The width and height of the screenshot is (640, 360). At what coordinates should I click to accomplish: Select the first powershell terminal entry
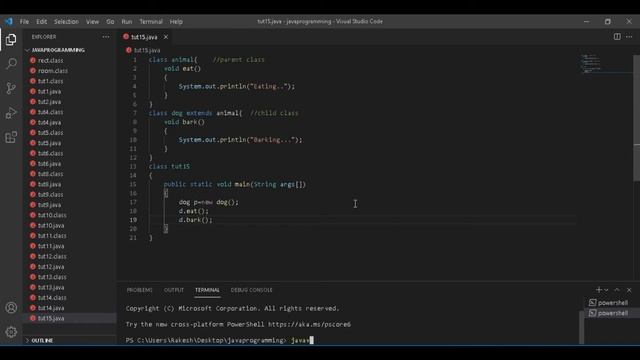(x=608, y=302)
